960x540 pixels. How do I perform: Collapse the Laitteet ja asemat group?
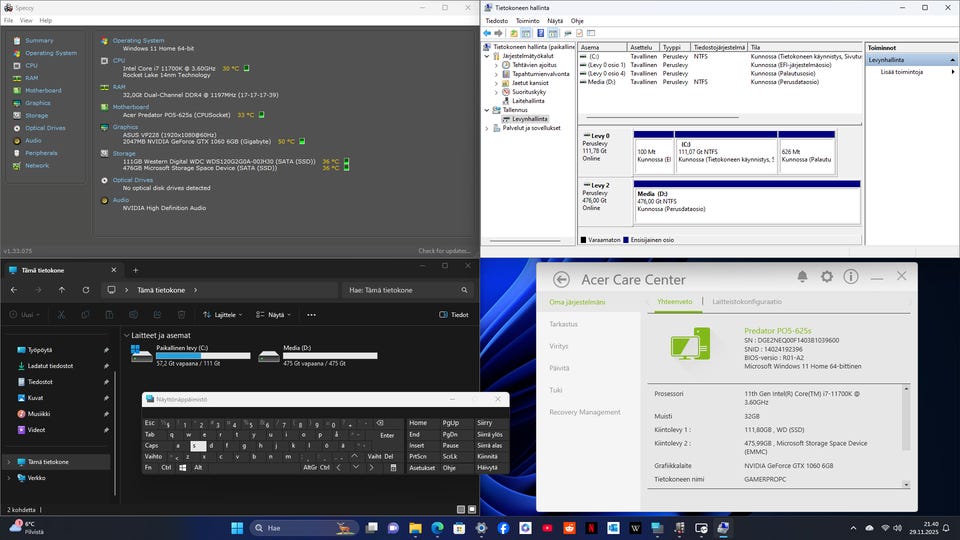(x=127, y=335)
